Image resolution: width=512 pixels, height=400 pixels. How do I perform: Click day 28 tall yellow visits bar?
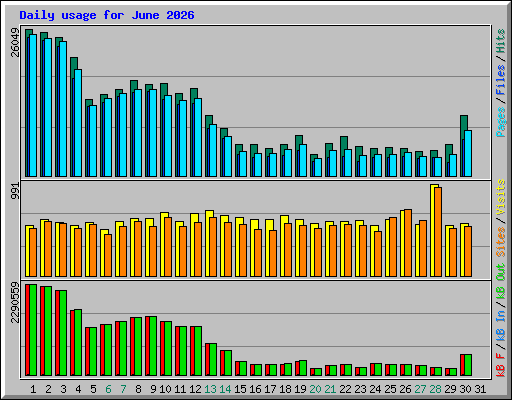tap(433, 230)
